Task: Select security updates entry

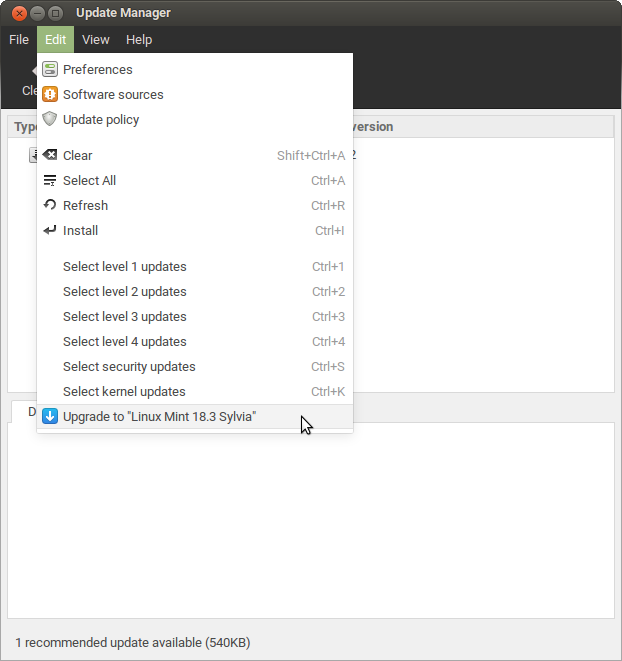Action: pyautogui.click(x=195, y=367)
